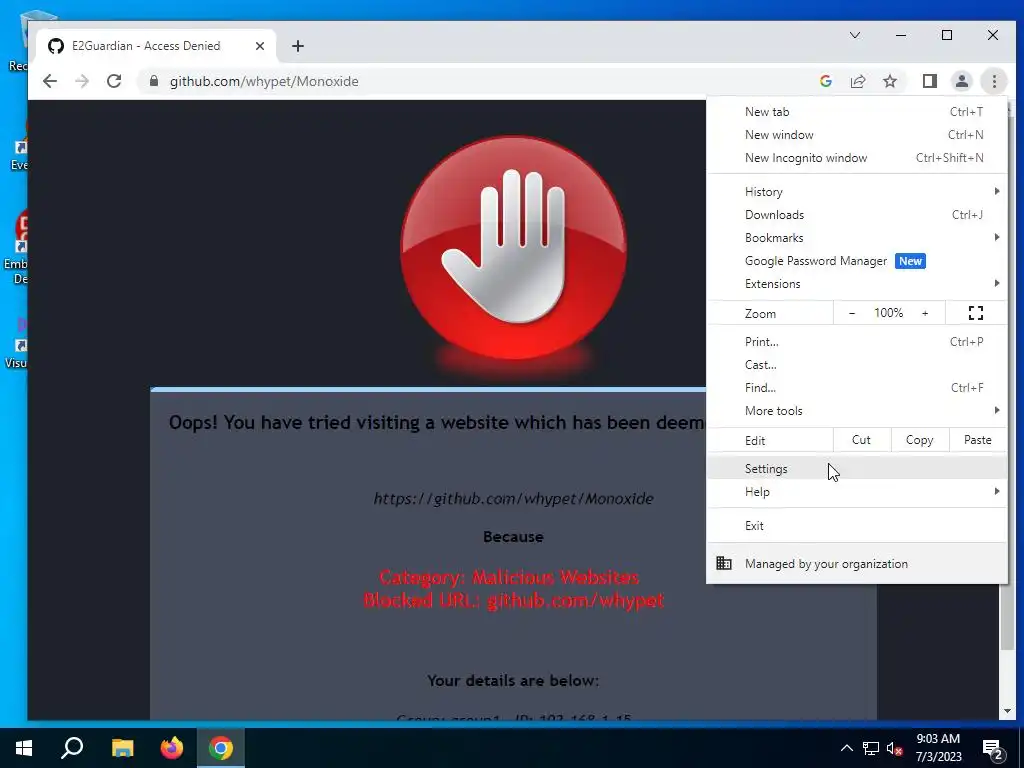The width and height of the screenshot is (1024, 768).
Task: Decrease zoom with minus button
Action: click(852, 313)
